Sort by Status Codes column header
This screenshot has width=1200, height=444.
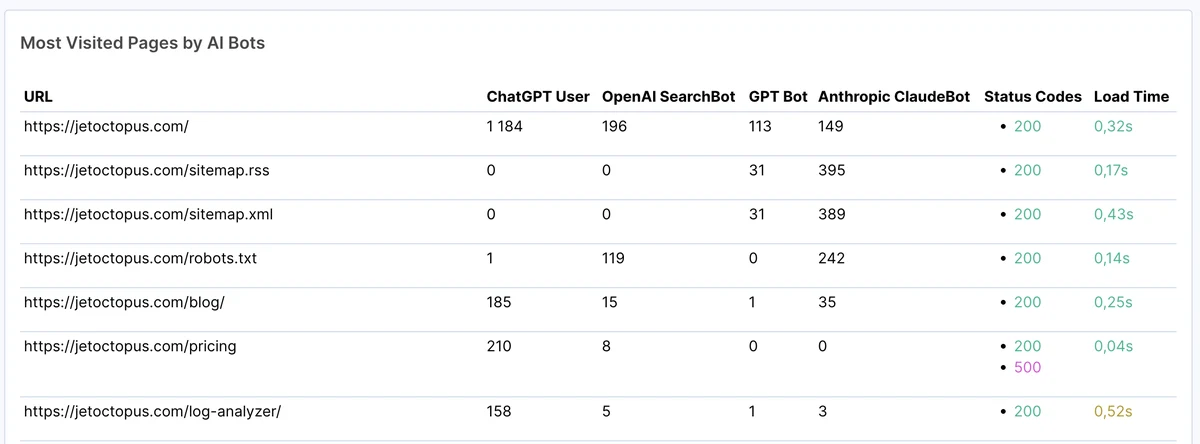1033,97
